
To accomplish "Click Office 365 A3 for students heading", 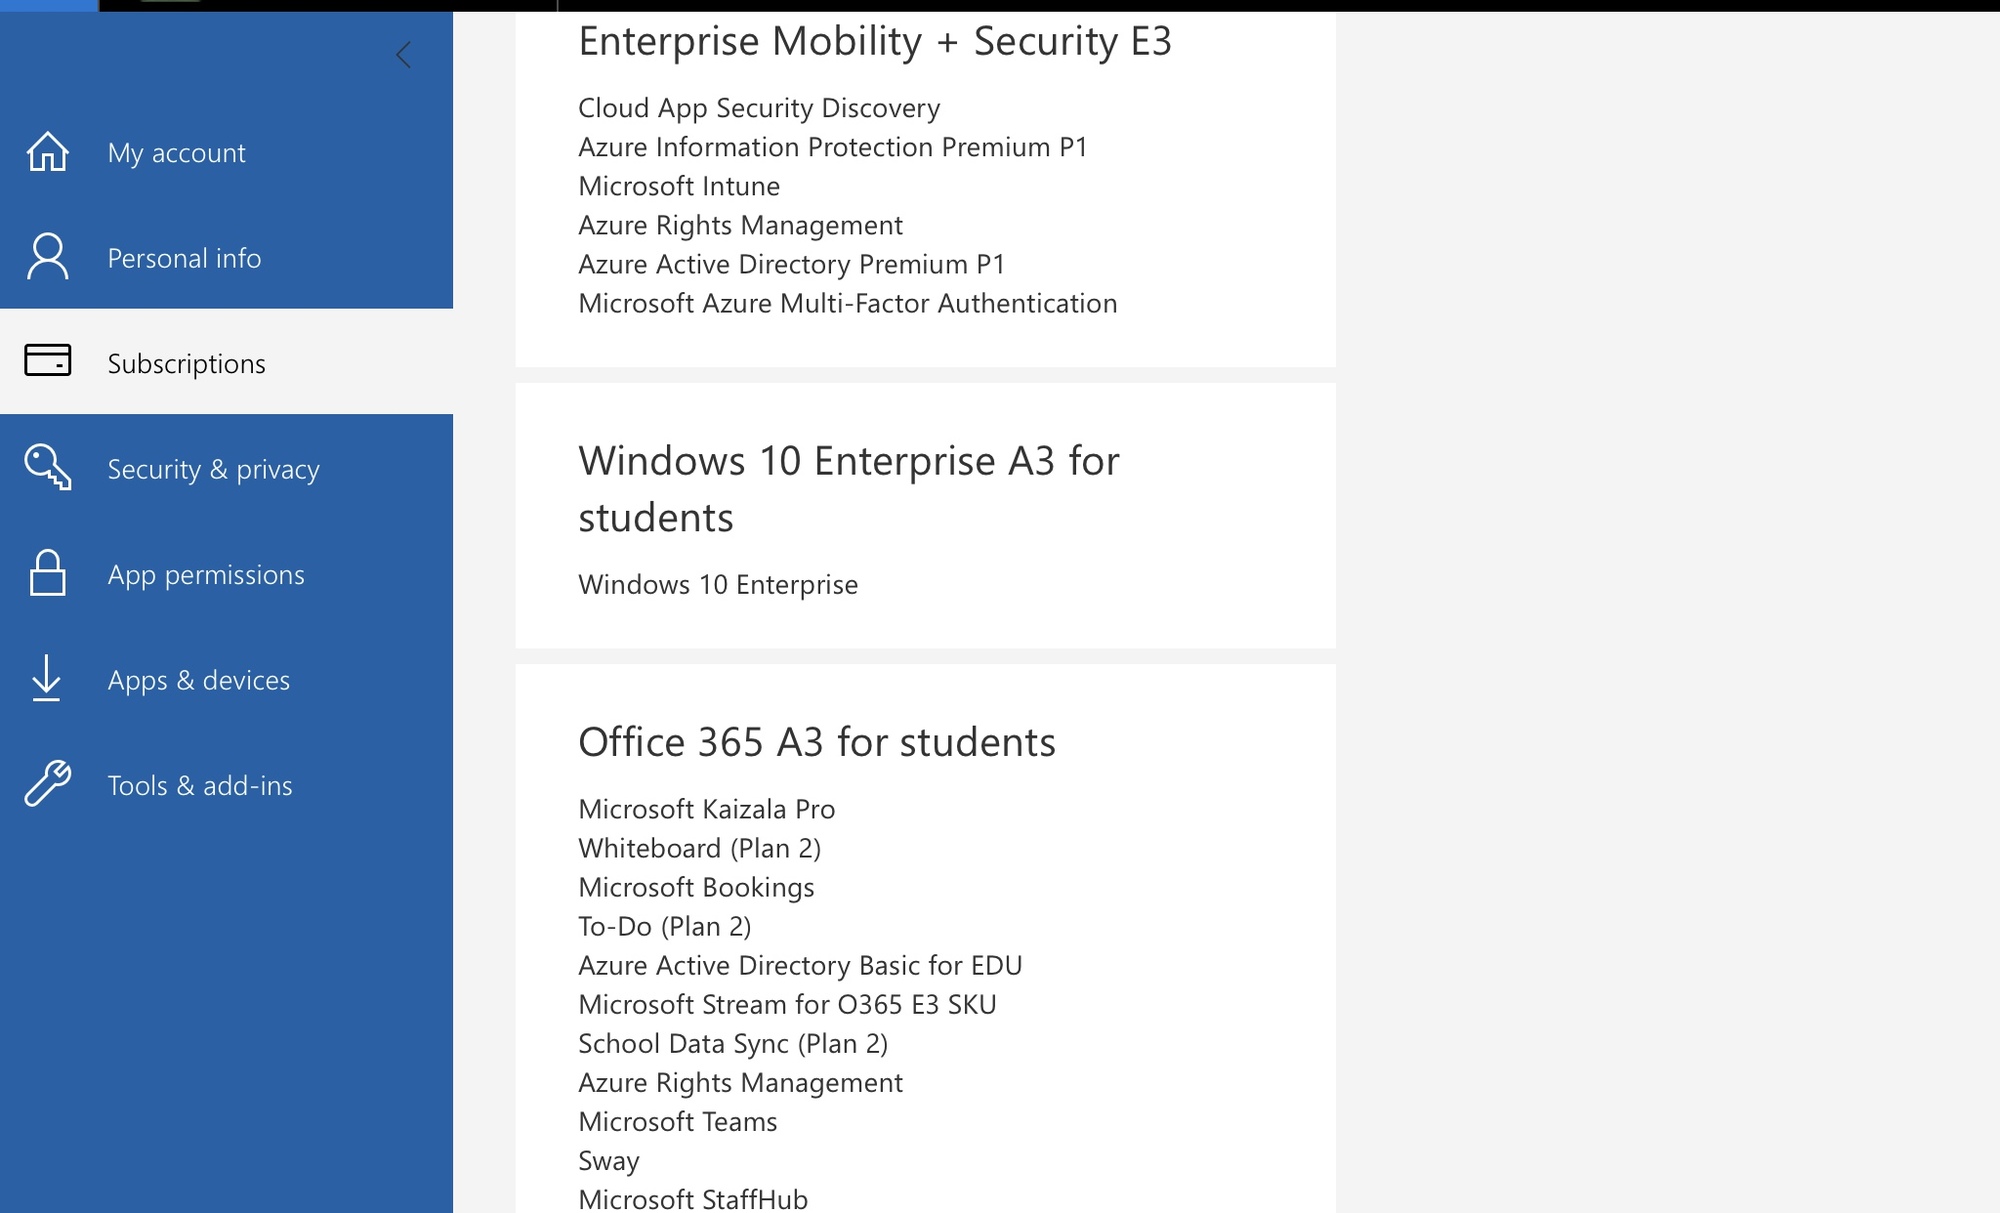I will [x=817, y=742].
